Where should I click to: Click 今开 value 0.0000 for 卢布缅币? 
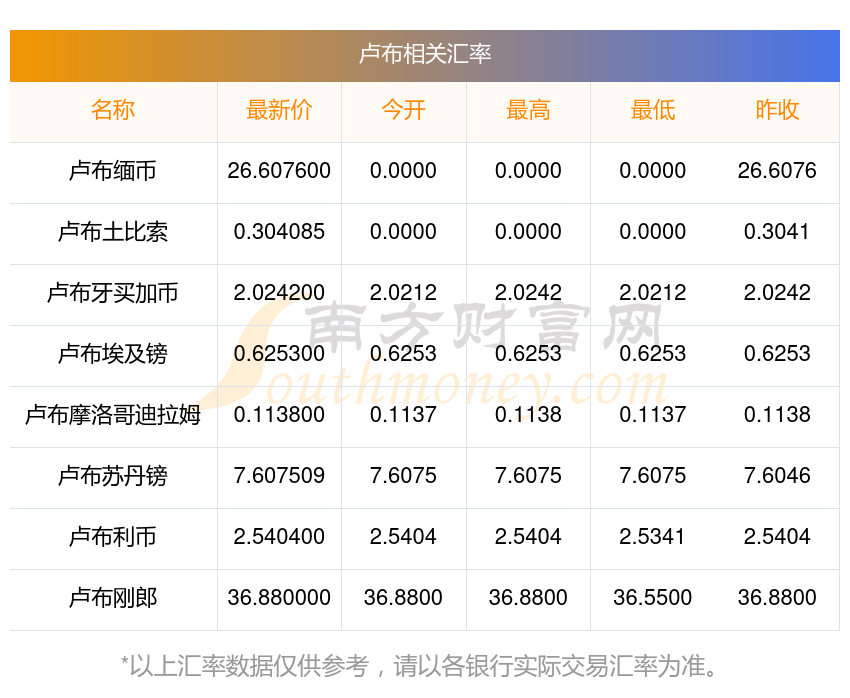[403, 171]
